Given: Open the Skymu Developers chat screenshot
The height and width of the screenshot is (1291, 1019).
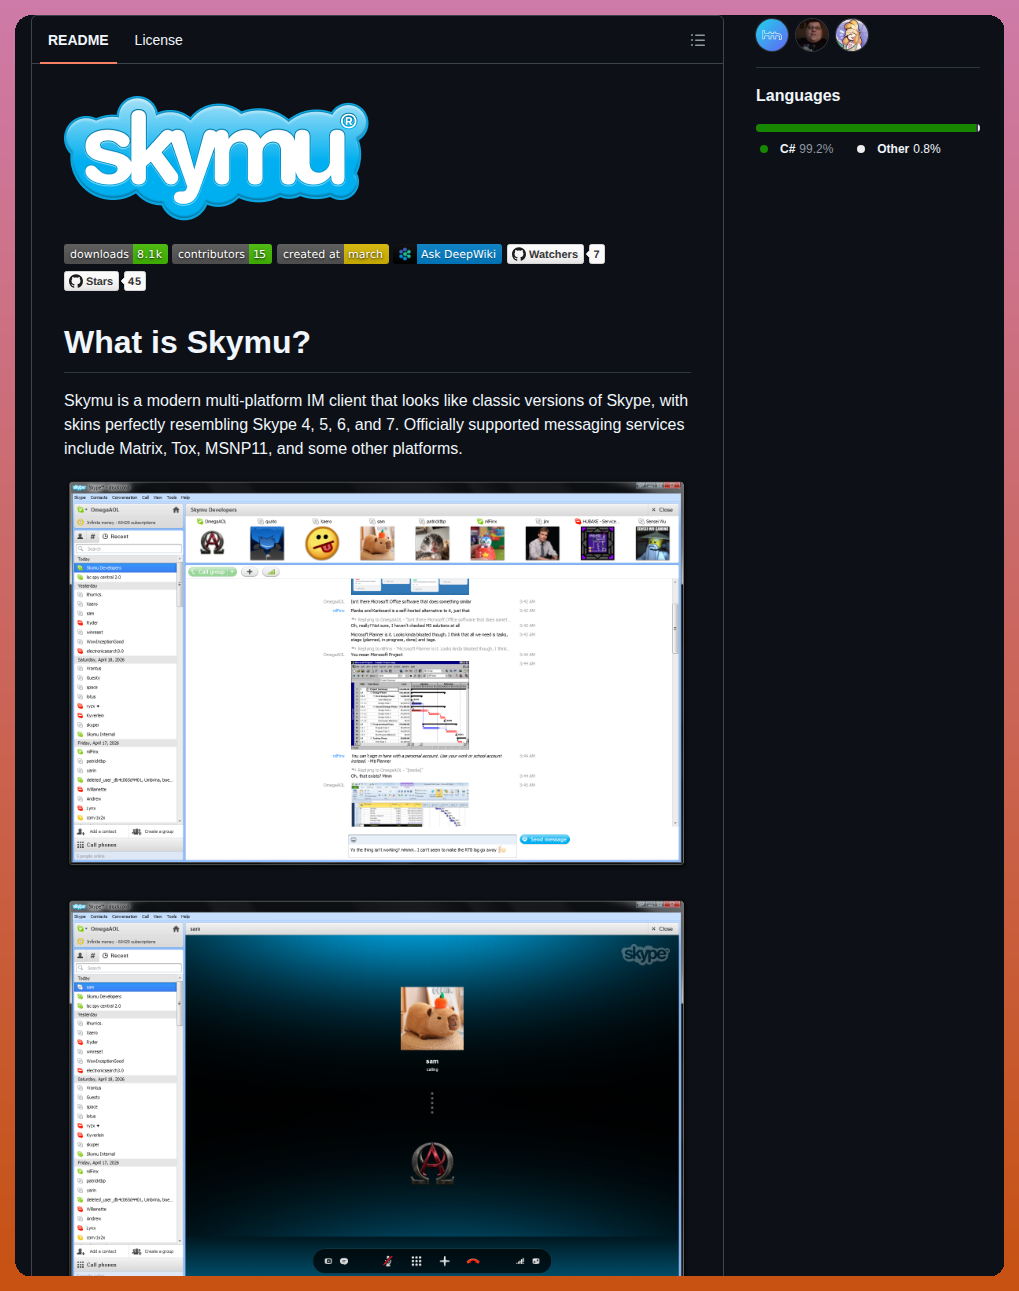Looking at the screenshot, I should click(377, 673).
